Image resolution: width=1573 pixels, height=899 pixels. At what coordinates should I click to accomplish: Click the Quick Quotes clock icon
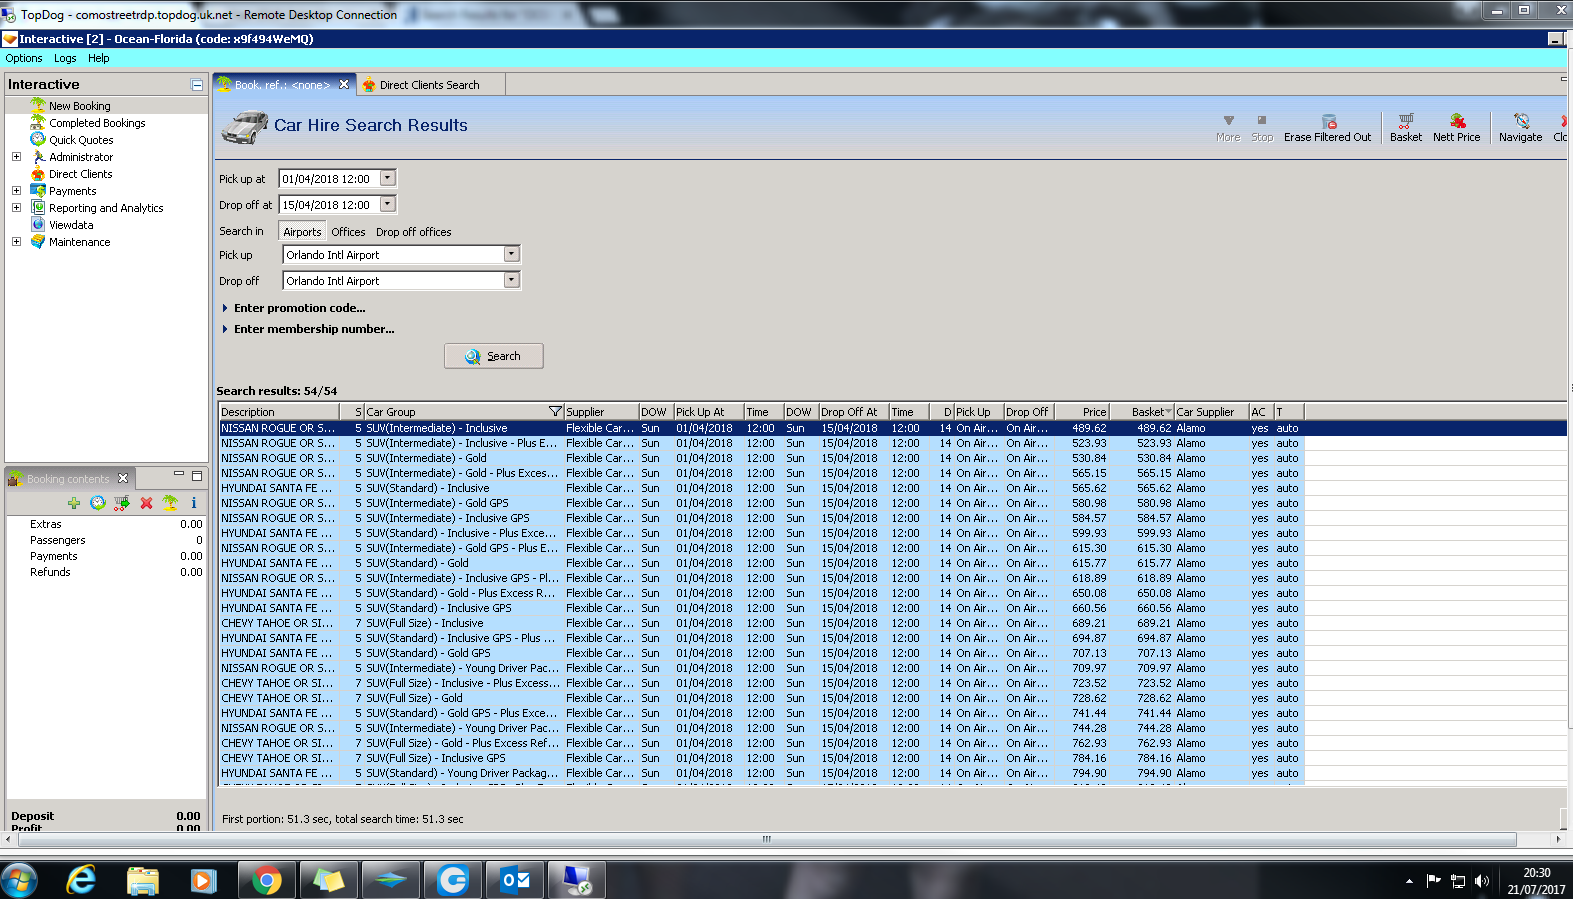pyautogui.click(x=38, y=140)
